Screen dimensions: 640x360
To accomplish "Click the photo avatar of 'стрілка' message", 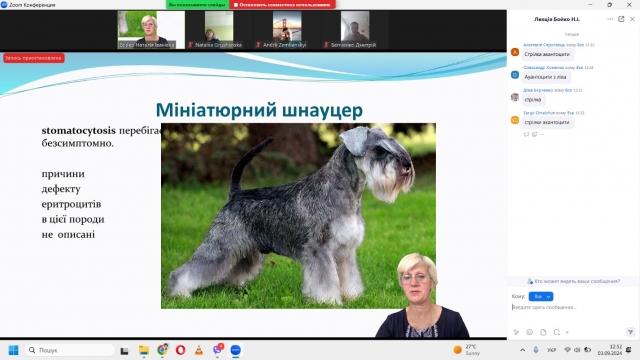I will tap(515, 97).
